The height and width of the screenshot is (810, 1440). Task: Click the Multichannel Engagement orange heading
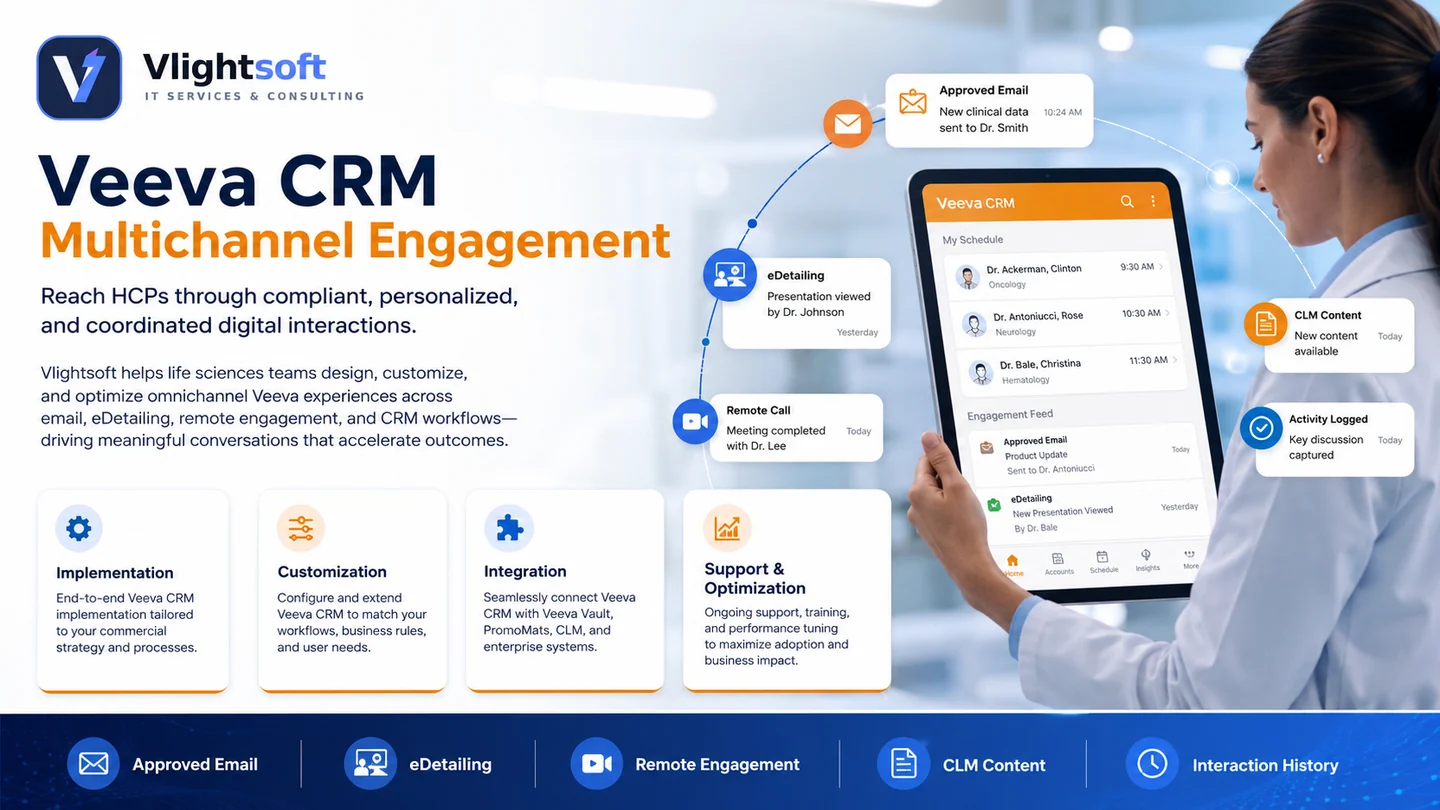click(355, 242)
